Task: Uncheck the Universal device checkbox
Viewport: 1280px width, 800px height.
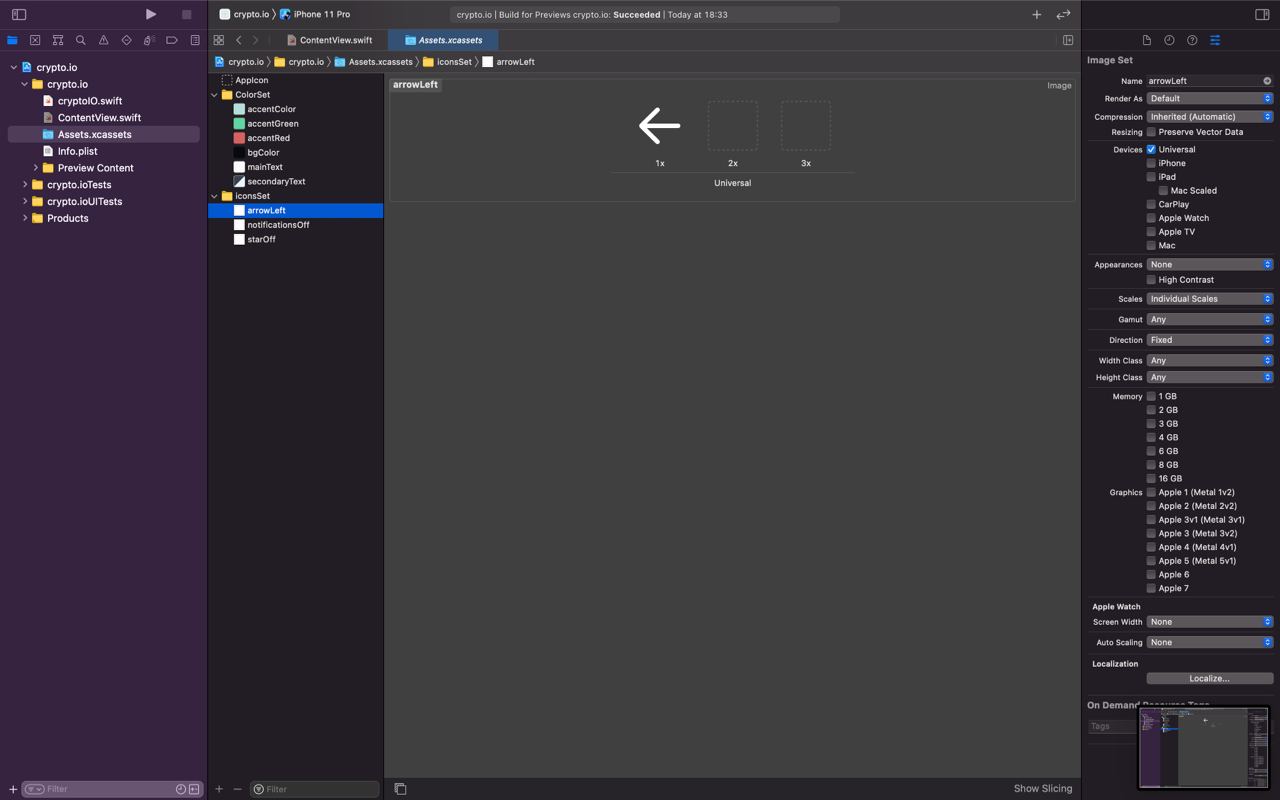Action: [x=1151, y=149]
